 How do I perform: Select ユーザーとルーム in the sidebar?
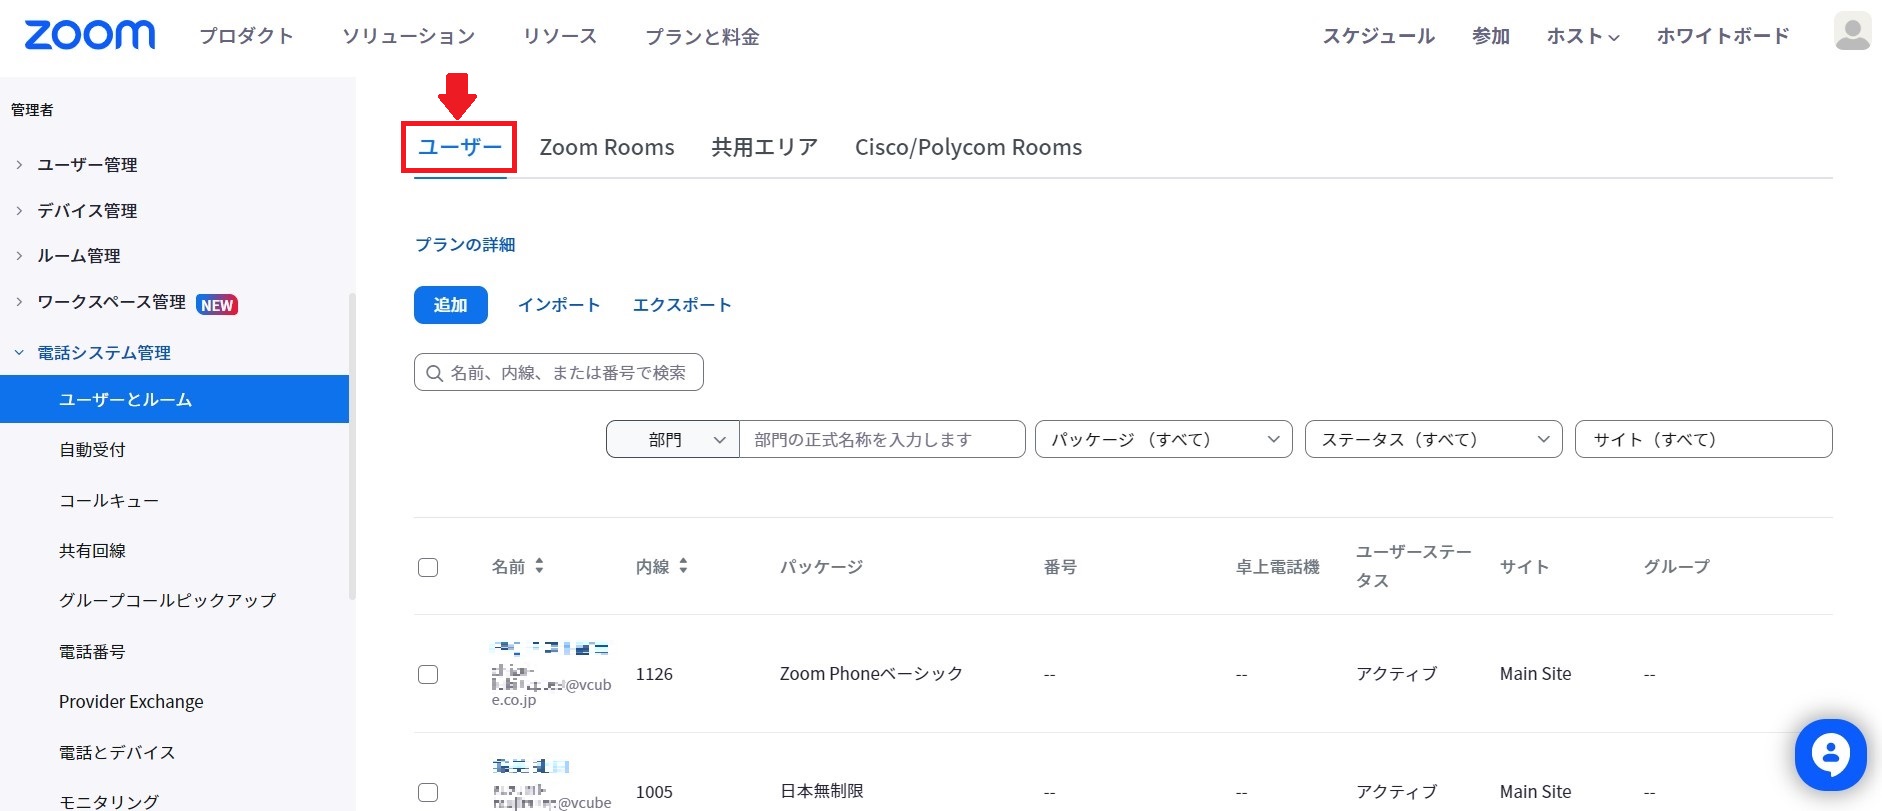click(174, 399)
